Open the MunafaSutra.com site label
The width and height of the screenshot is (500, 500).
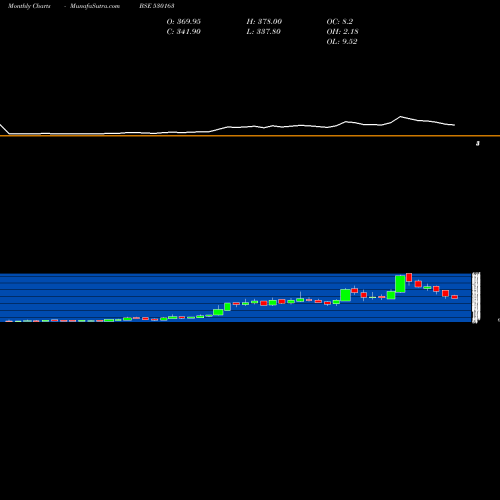(95, 6)
